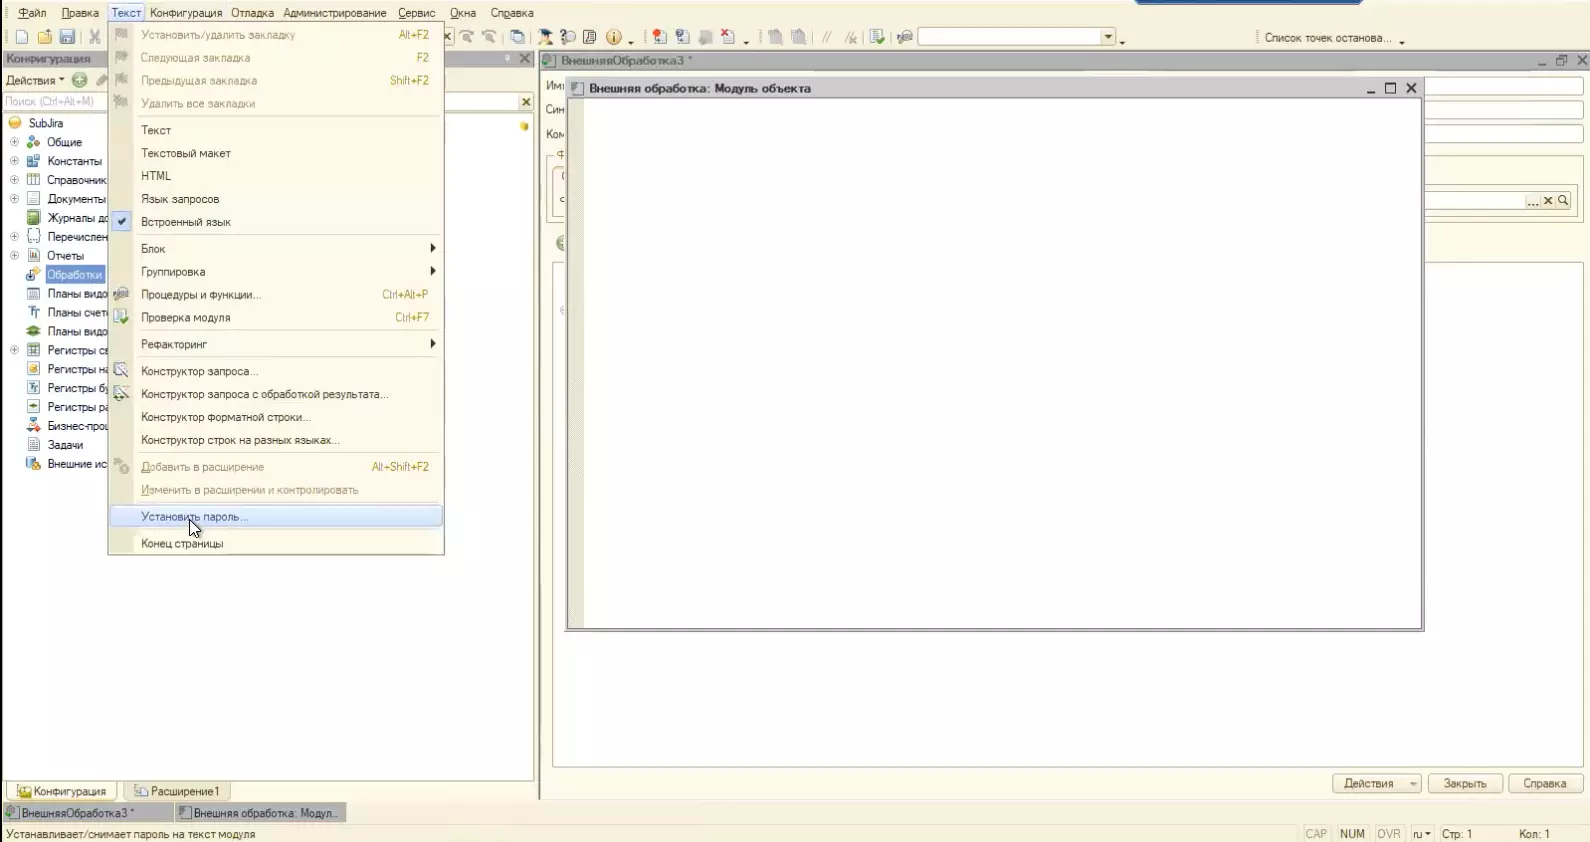Click the comment lines toolbar icon
Screen dimensions: 1590x842
826,37
